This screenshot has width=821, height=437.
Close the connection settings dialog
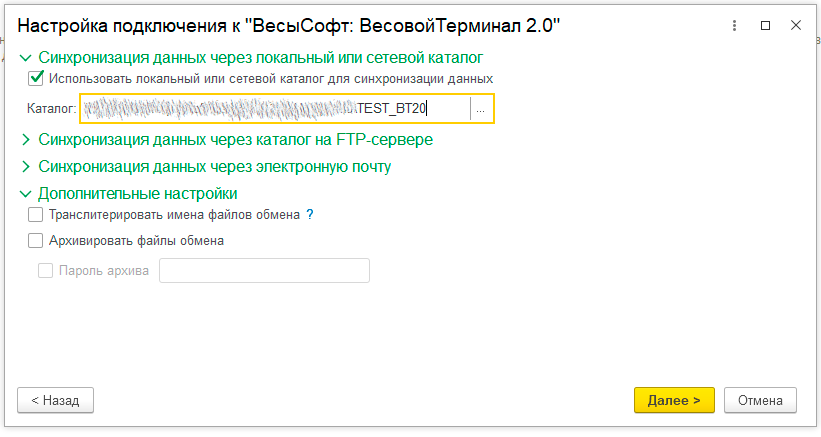pos(794,26)
